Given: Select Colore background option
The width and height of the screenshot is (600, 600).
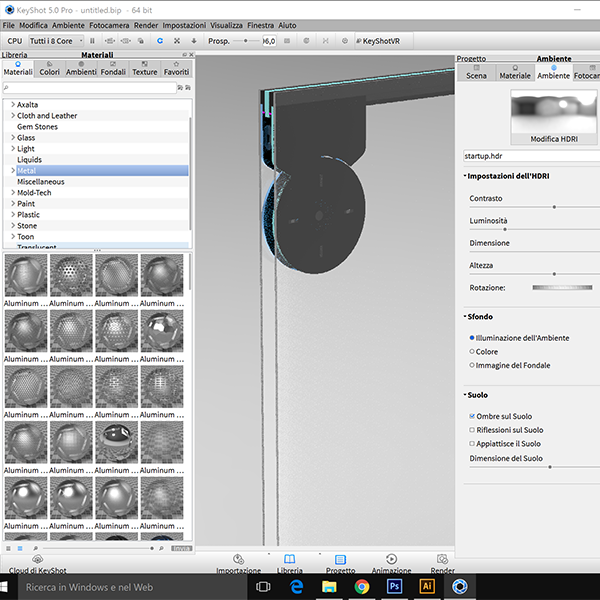Looking at the screenshot, I should [x=472, y=351].
